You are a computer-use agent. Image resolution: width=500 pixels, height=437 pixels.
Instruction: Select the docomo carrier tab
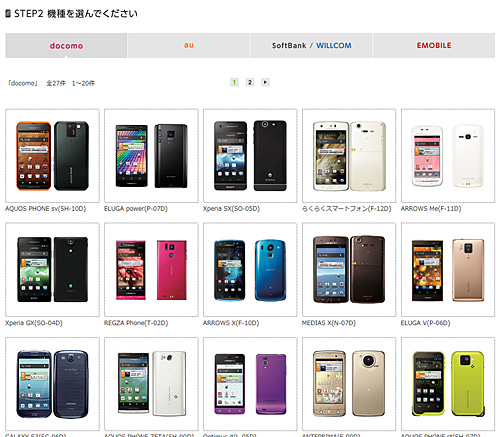[66, 45]
